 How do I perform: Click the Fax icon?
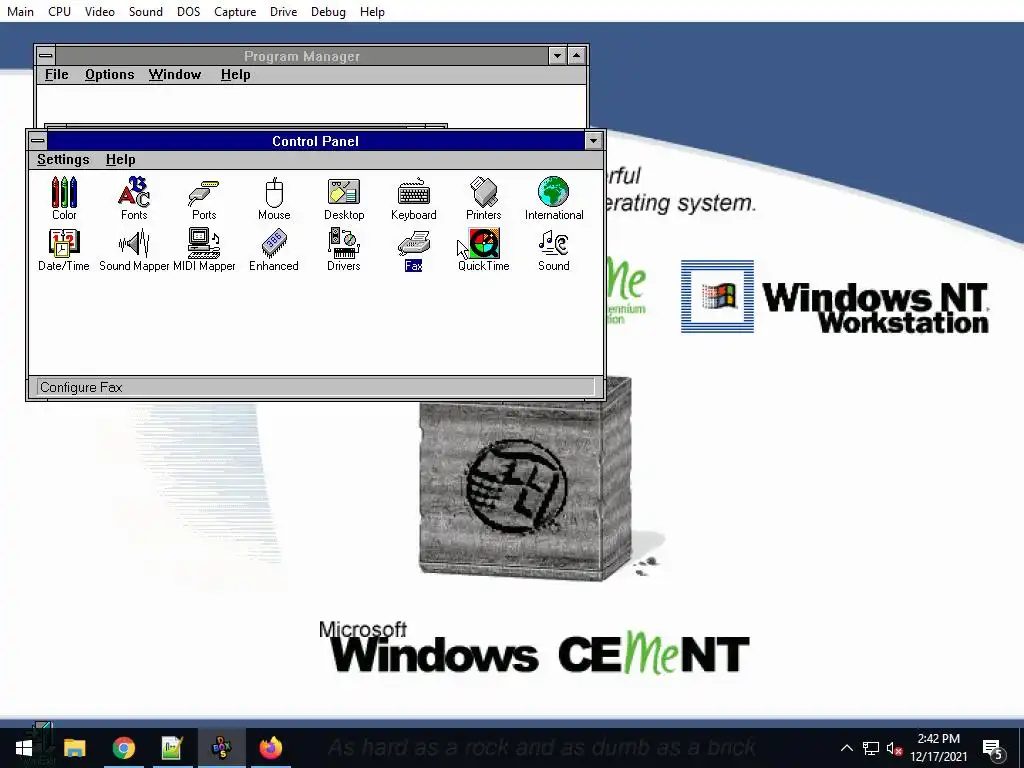(x=413, y=249)
